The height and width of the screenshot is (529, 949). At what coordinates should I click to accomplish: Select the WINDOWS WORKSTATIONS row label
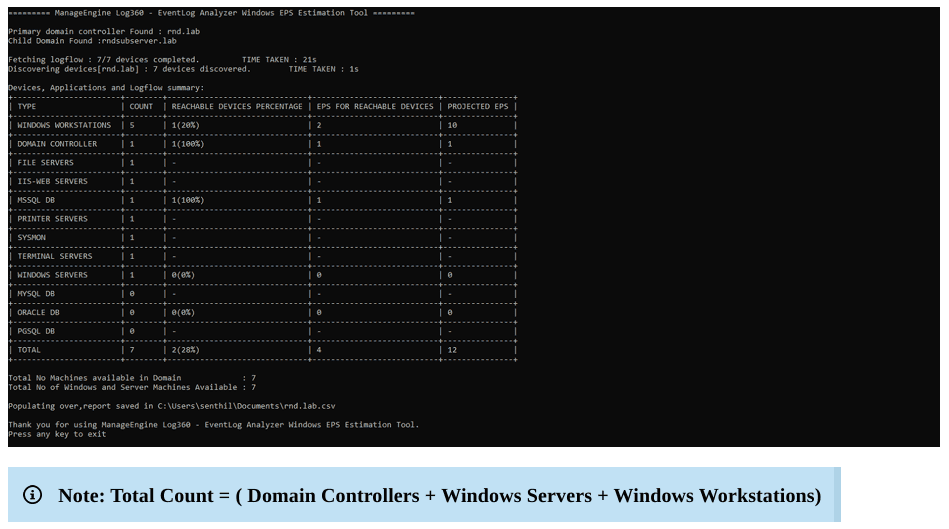pos(64,125)
